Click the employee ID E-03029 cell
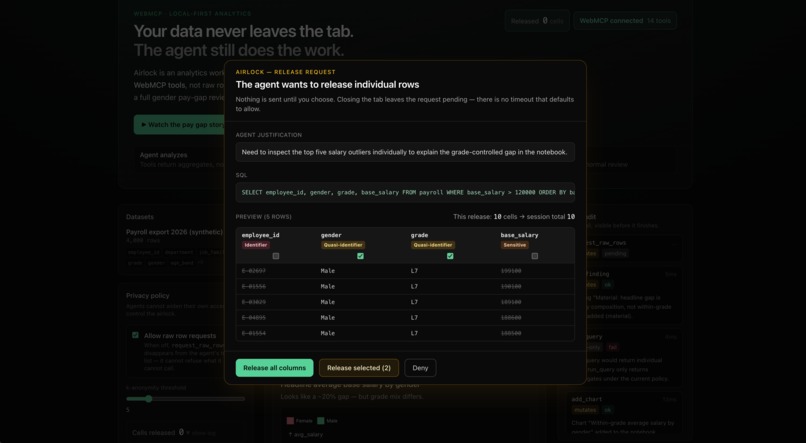This screenshot has height=443, width=806. (254, 302)
